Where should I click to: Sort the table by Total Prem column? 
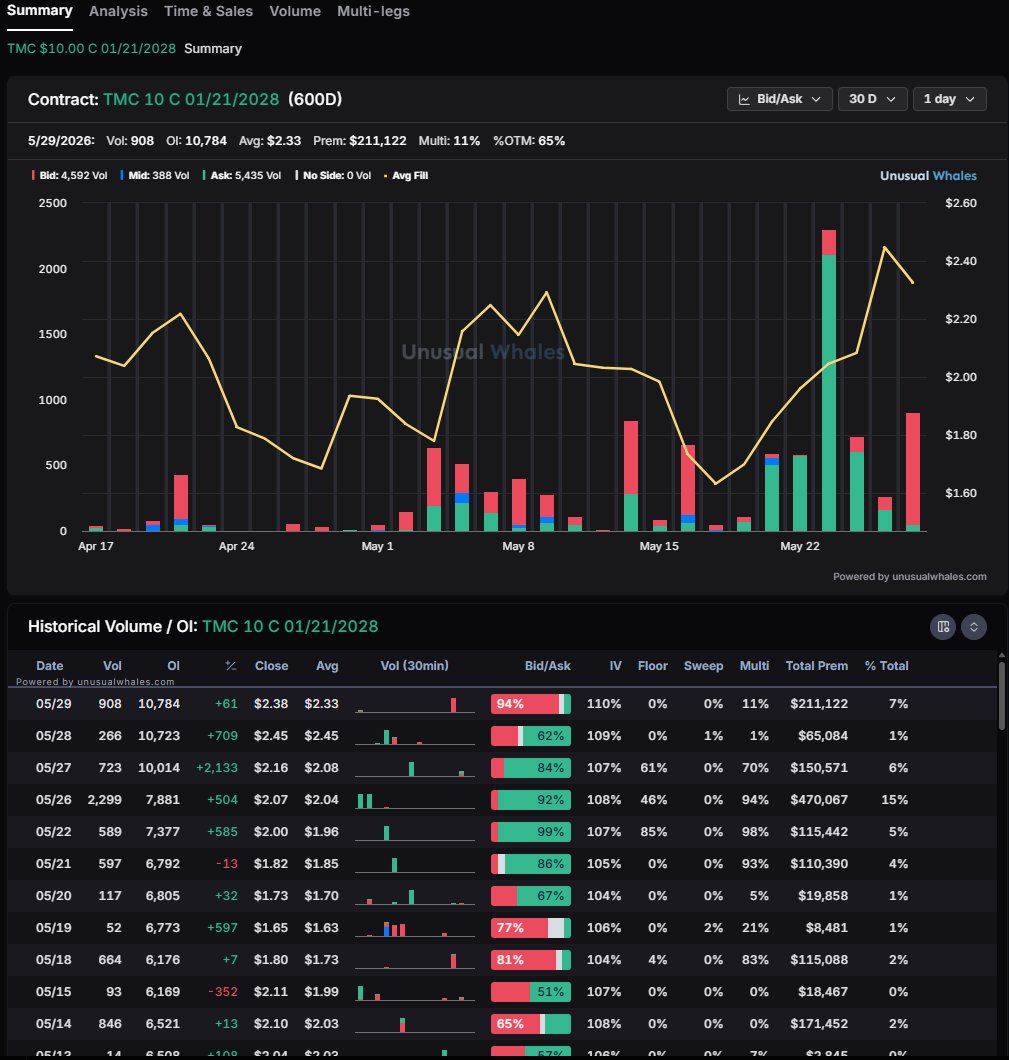(816, 666)
